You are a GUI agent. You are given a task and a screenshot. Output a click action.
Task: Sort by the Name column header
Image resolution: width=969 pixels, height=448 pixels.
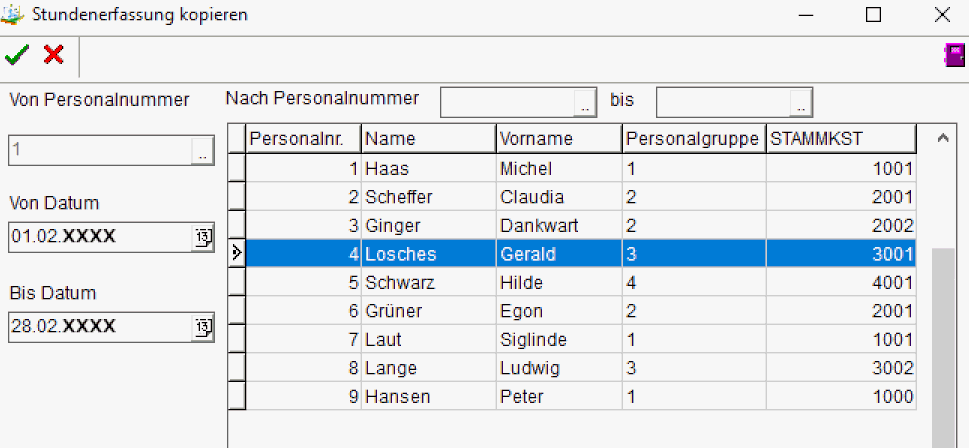[x=429, y=138]
